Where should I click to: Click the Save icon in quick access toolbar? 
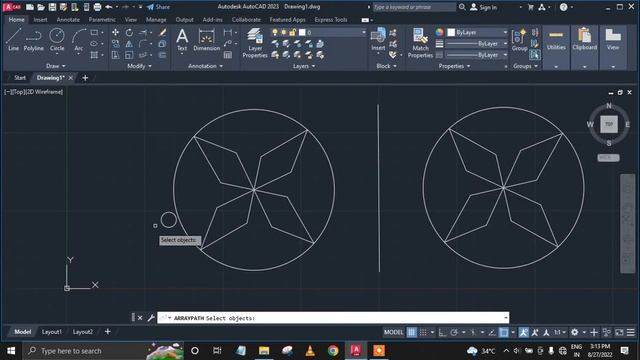click(52, 7)
